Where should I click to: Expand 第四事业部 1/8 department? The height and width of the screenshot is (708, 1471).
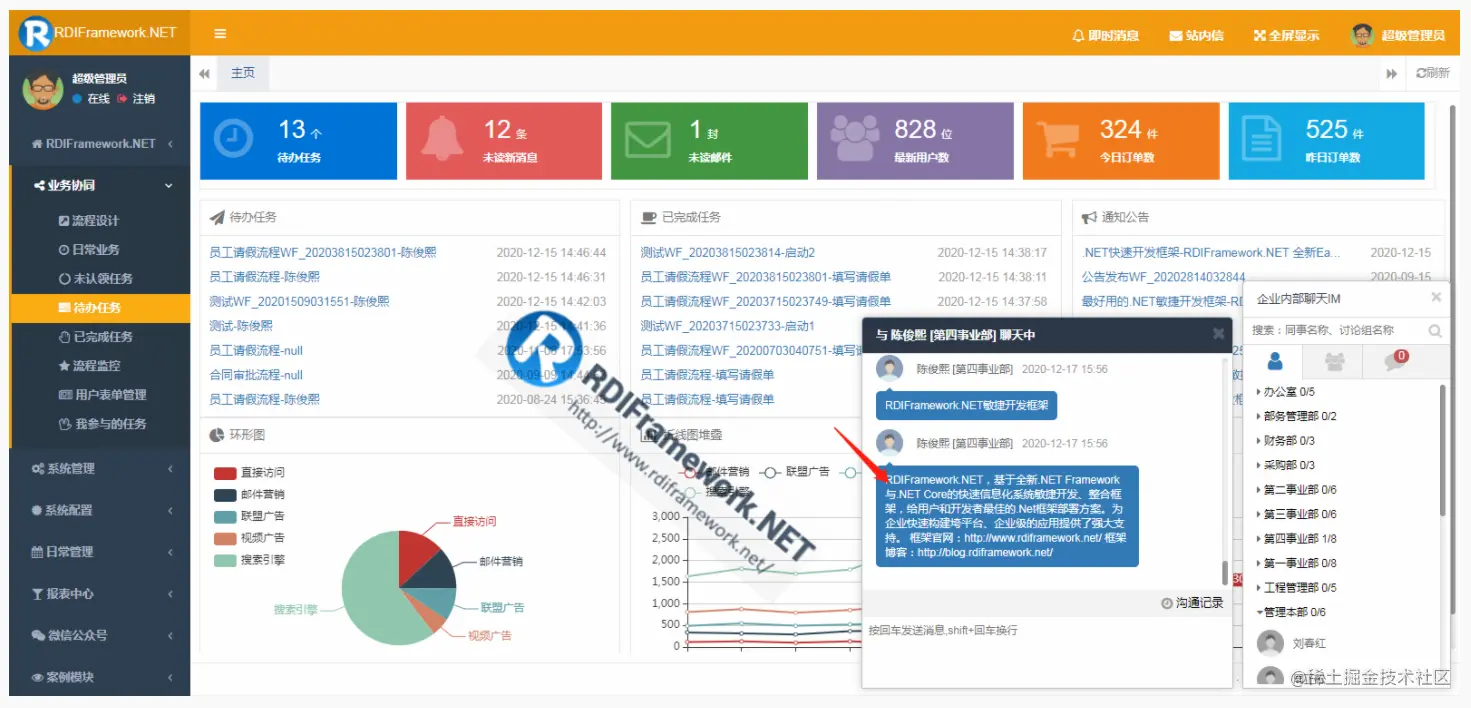coord(1296,539)
